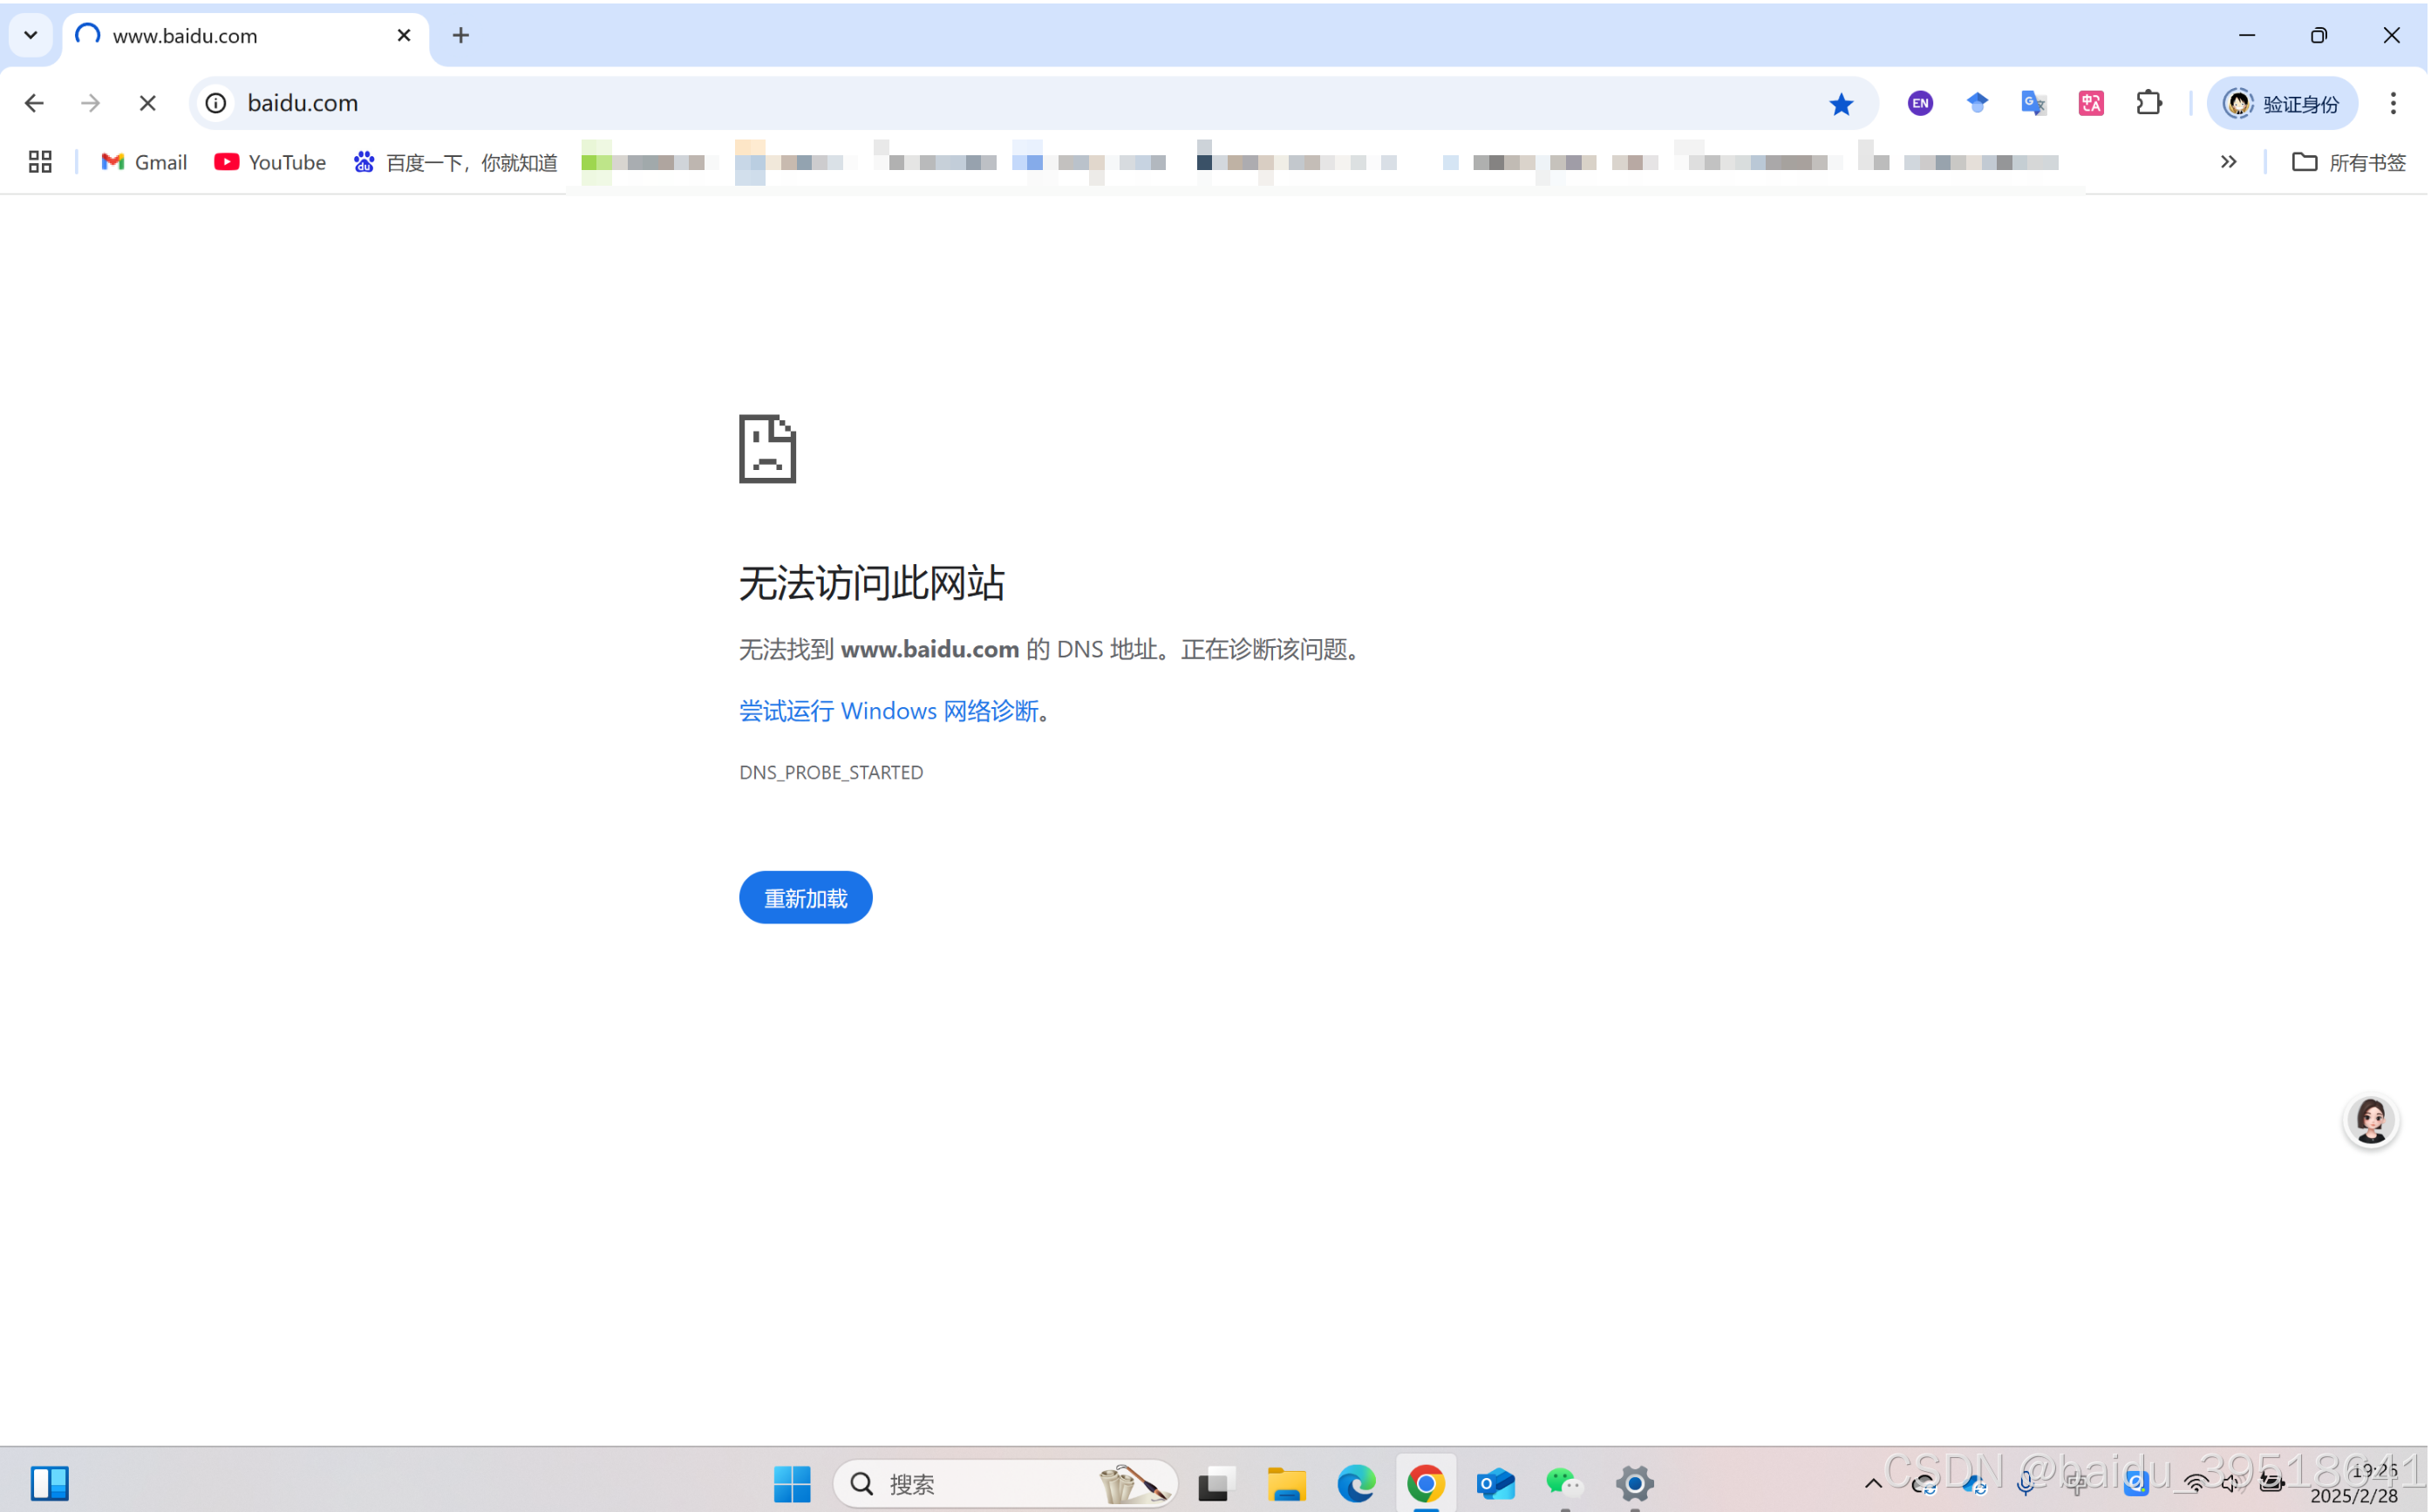The image size is (2431, 1512).
Task: Click the address bar showing baidu.com
Action: click(x=1000, y=103)
